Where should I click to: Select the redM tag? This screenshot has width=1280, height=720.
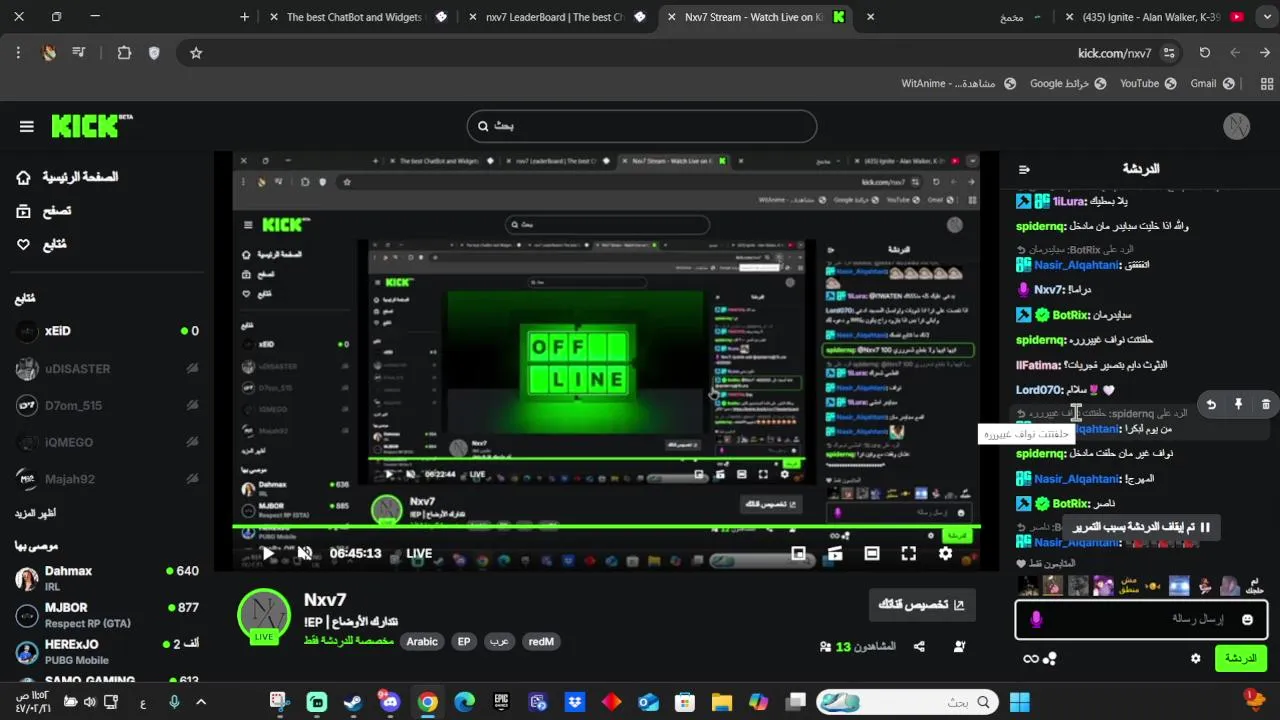coord(541,642)
